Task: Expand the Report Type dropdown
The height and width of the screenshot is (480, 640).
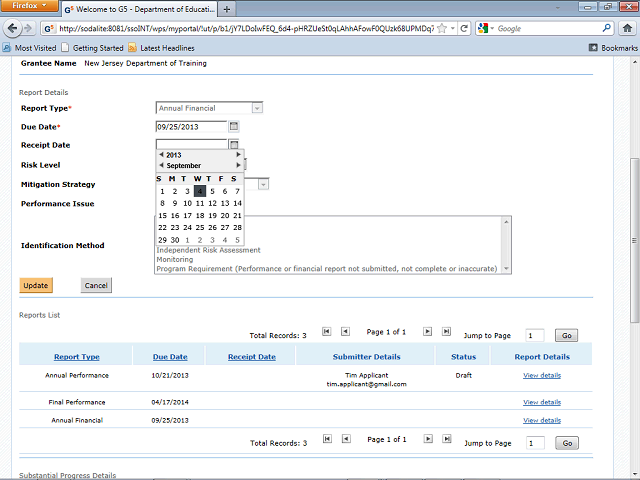Action: coord(257,108)
